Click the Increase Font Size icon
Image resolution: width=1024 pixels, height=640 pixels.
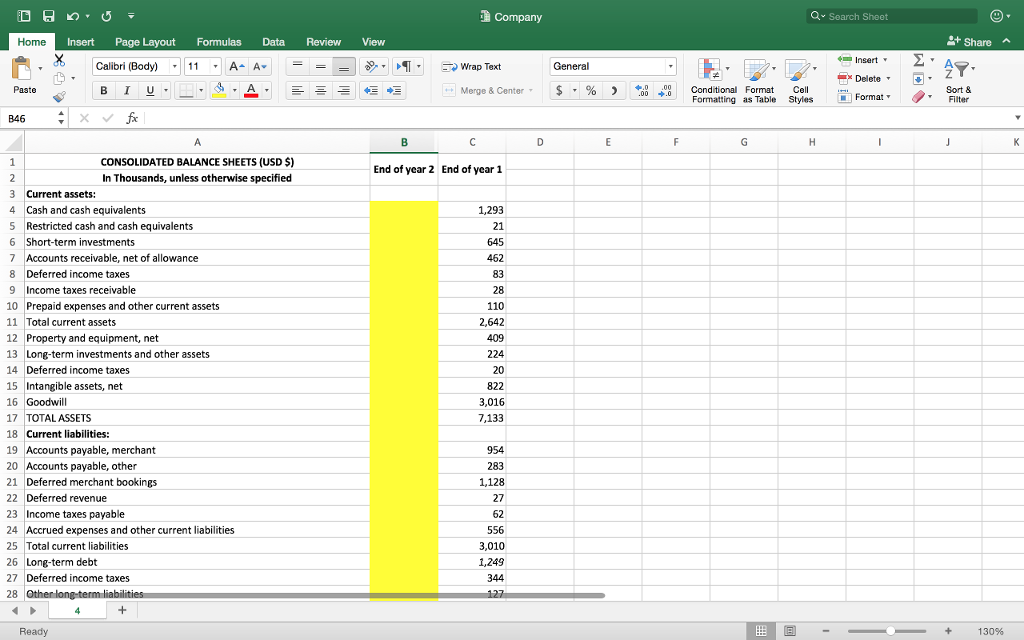coord(235,66)
